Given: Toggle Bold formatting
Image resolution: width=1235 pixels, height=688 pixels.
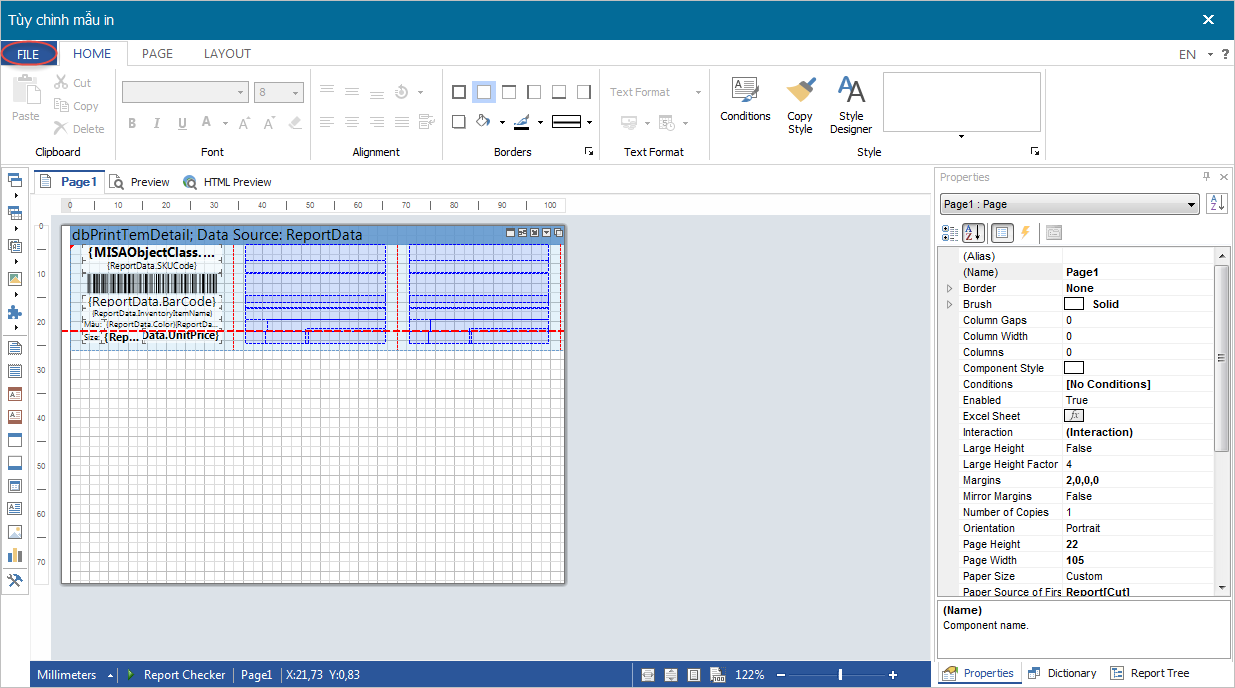Looking at the screenshot, I should point(131,123).
